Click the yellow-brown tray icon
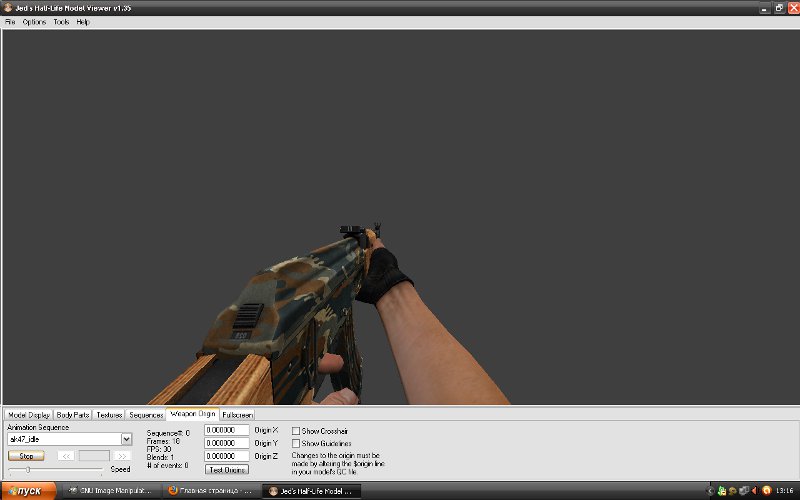 733,491
